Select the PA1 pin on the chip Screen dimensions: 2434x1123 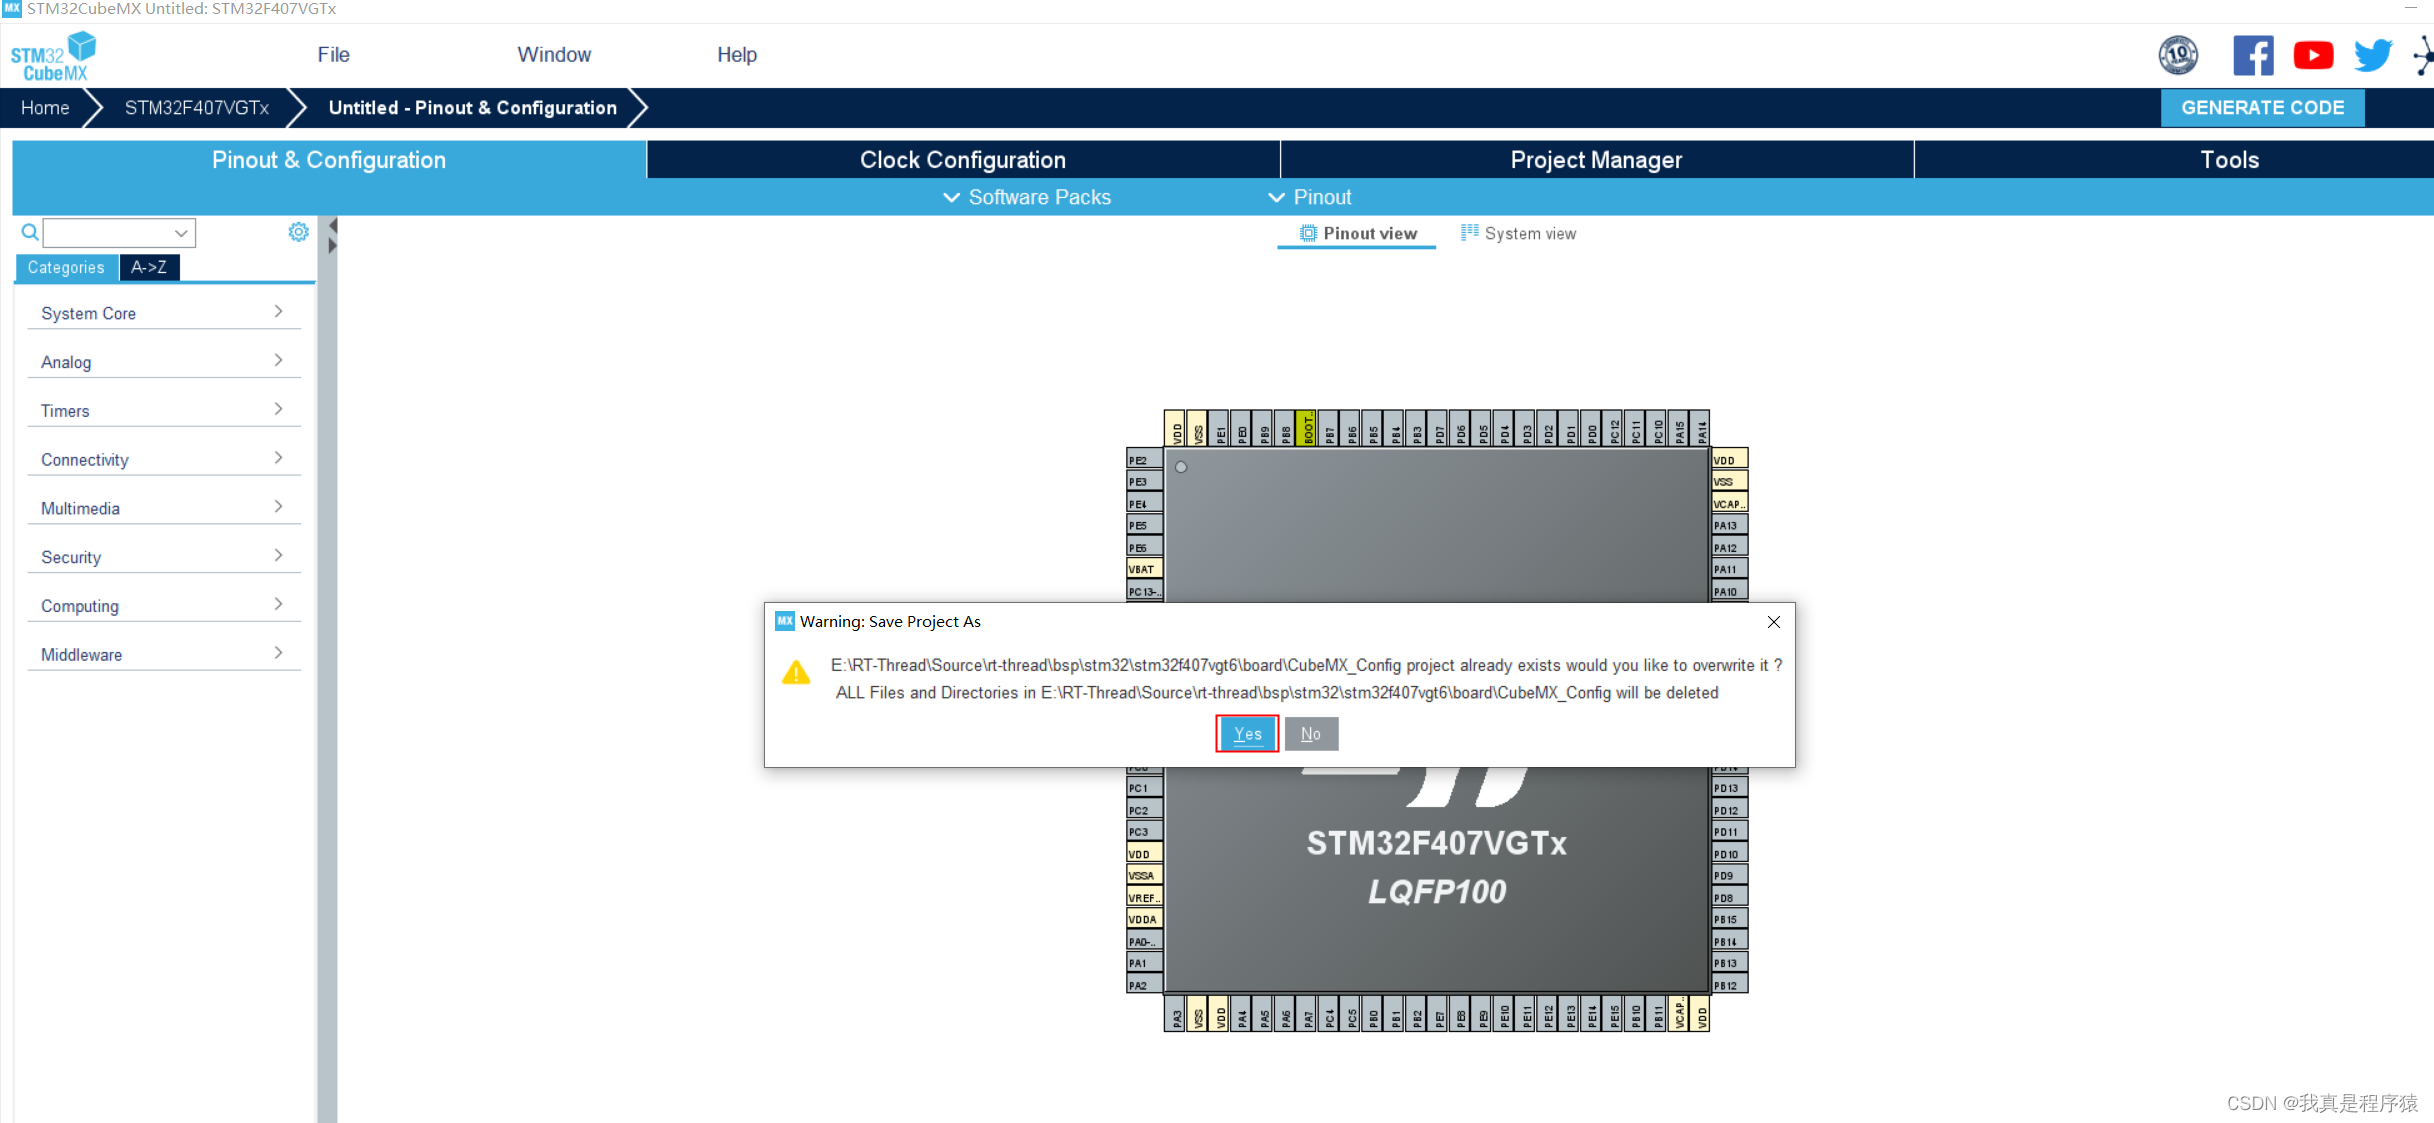1144,963
